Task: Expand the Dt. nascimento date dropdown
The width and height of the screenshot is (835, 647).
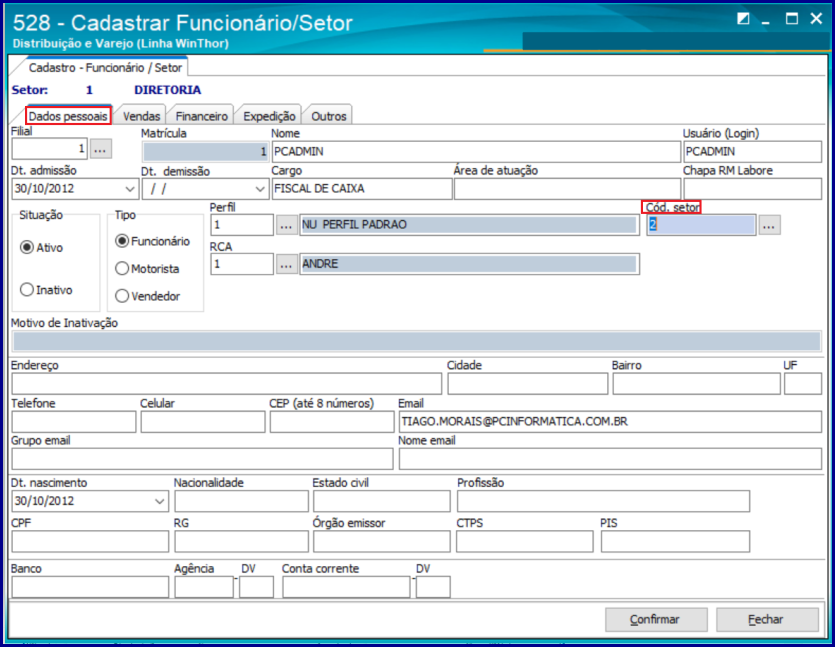Action: pyautogui.click(x=159, y=501)
